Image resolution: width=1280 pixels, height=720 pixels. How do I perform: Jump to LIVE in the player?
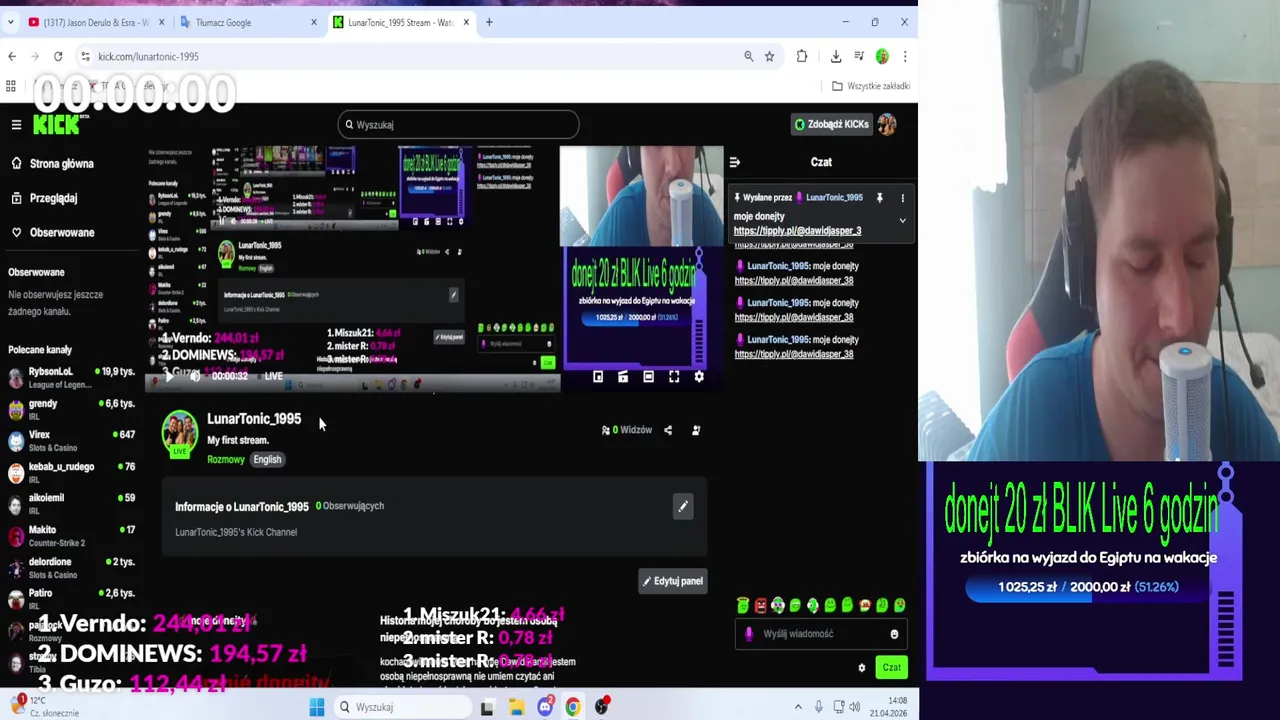click(x=273, y=376)
